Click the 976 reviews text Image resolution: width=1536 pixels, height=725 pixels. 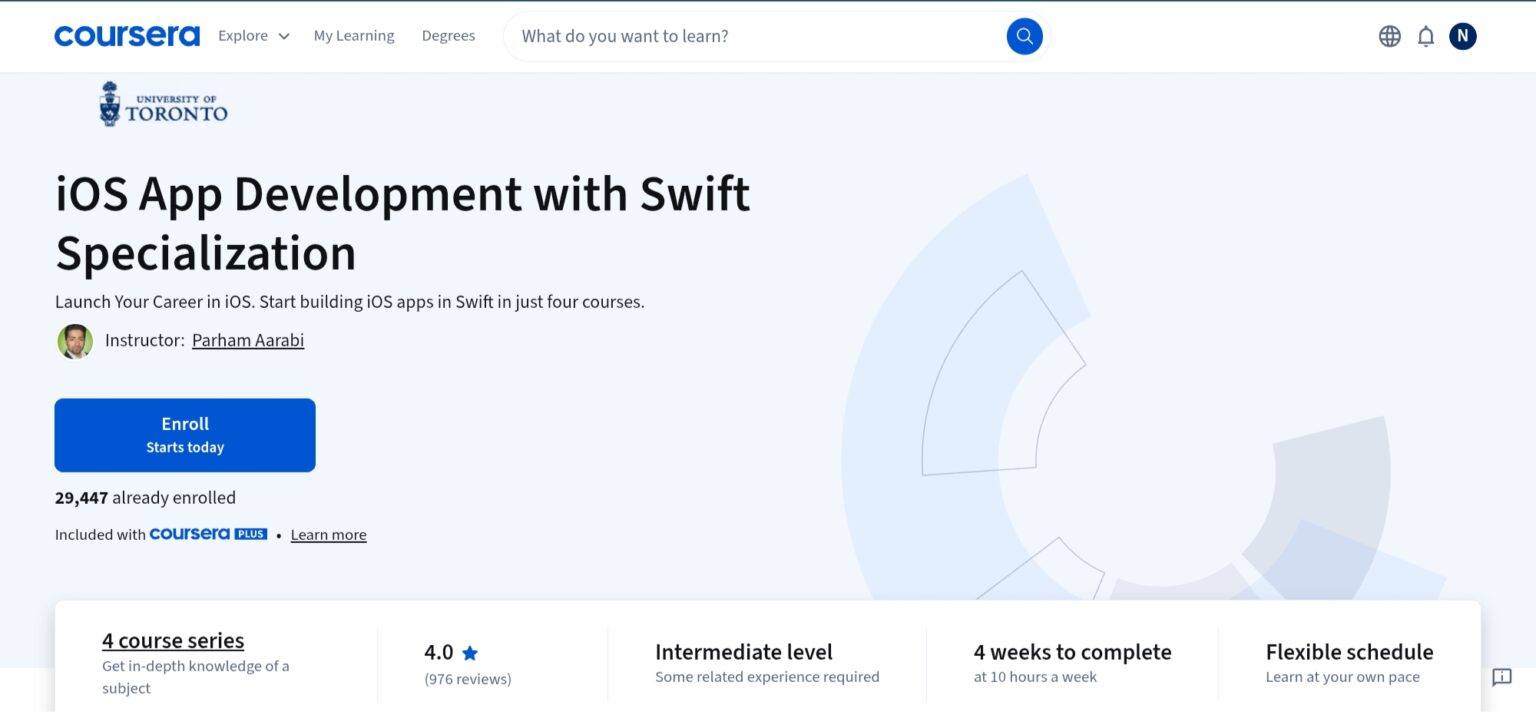469,678
